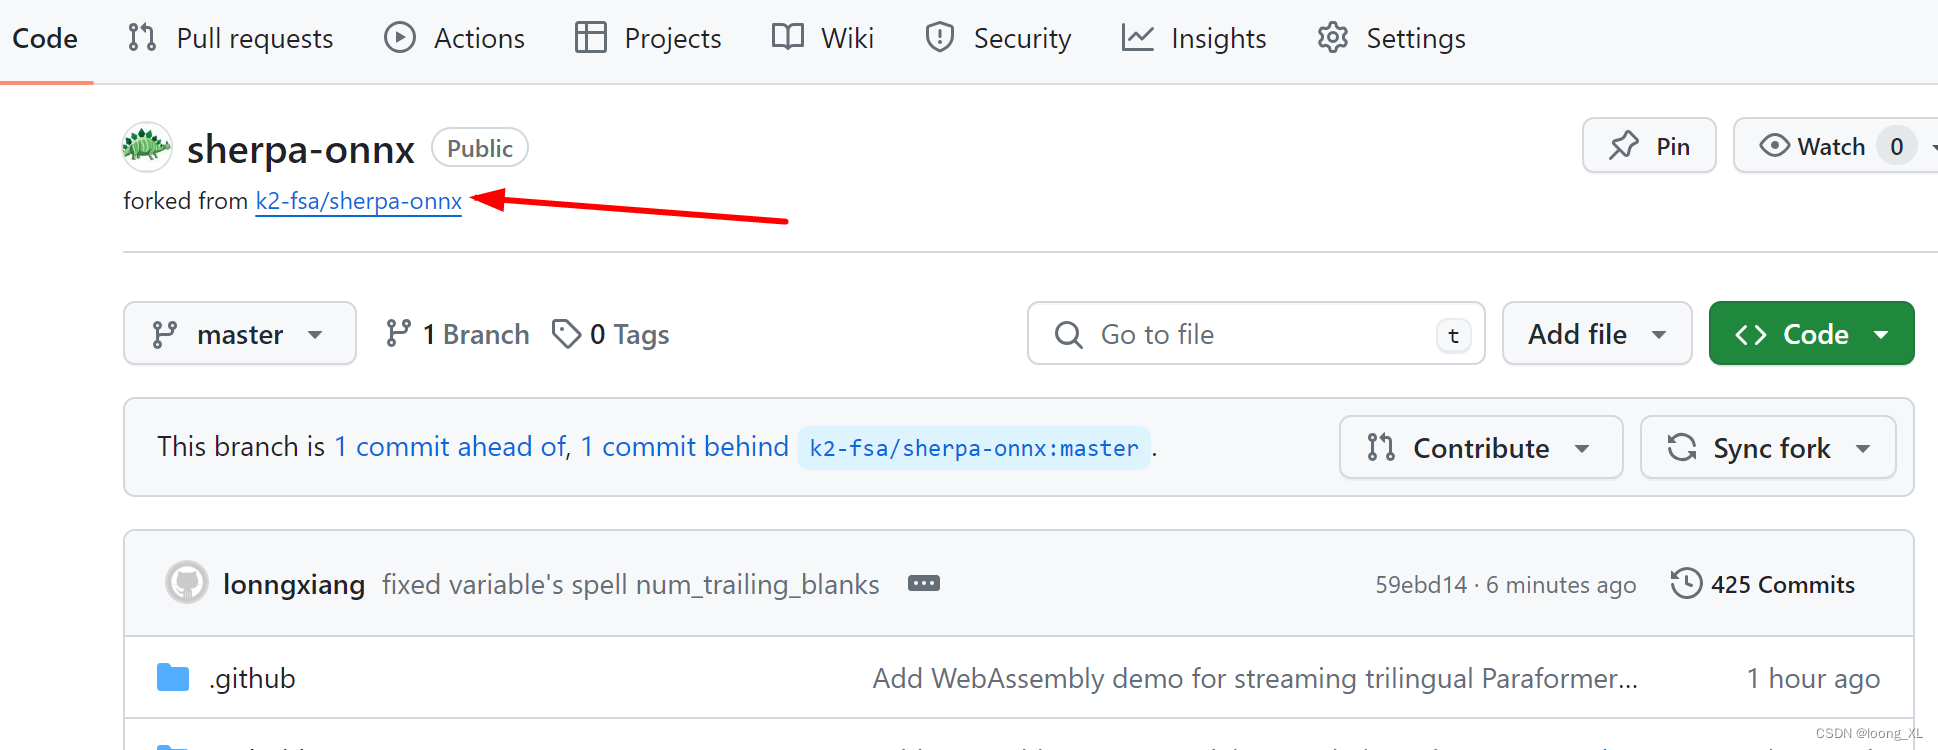Viewport: 1938px width, 750px height.
Task: Open the sherpa-onnx repository title link
Action: tap(301, 149)
